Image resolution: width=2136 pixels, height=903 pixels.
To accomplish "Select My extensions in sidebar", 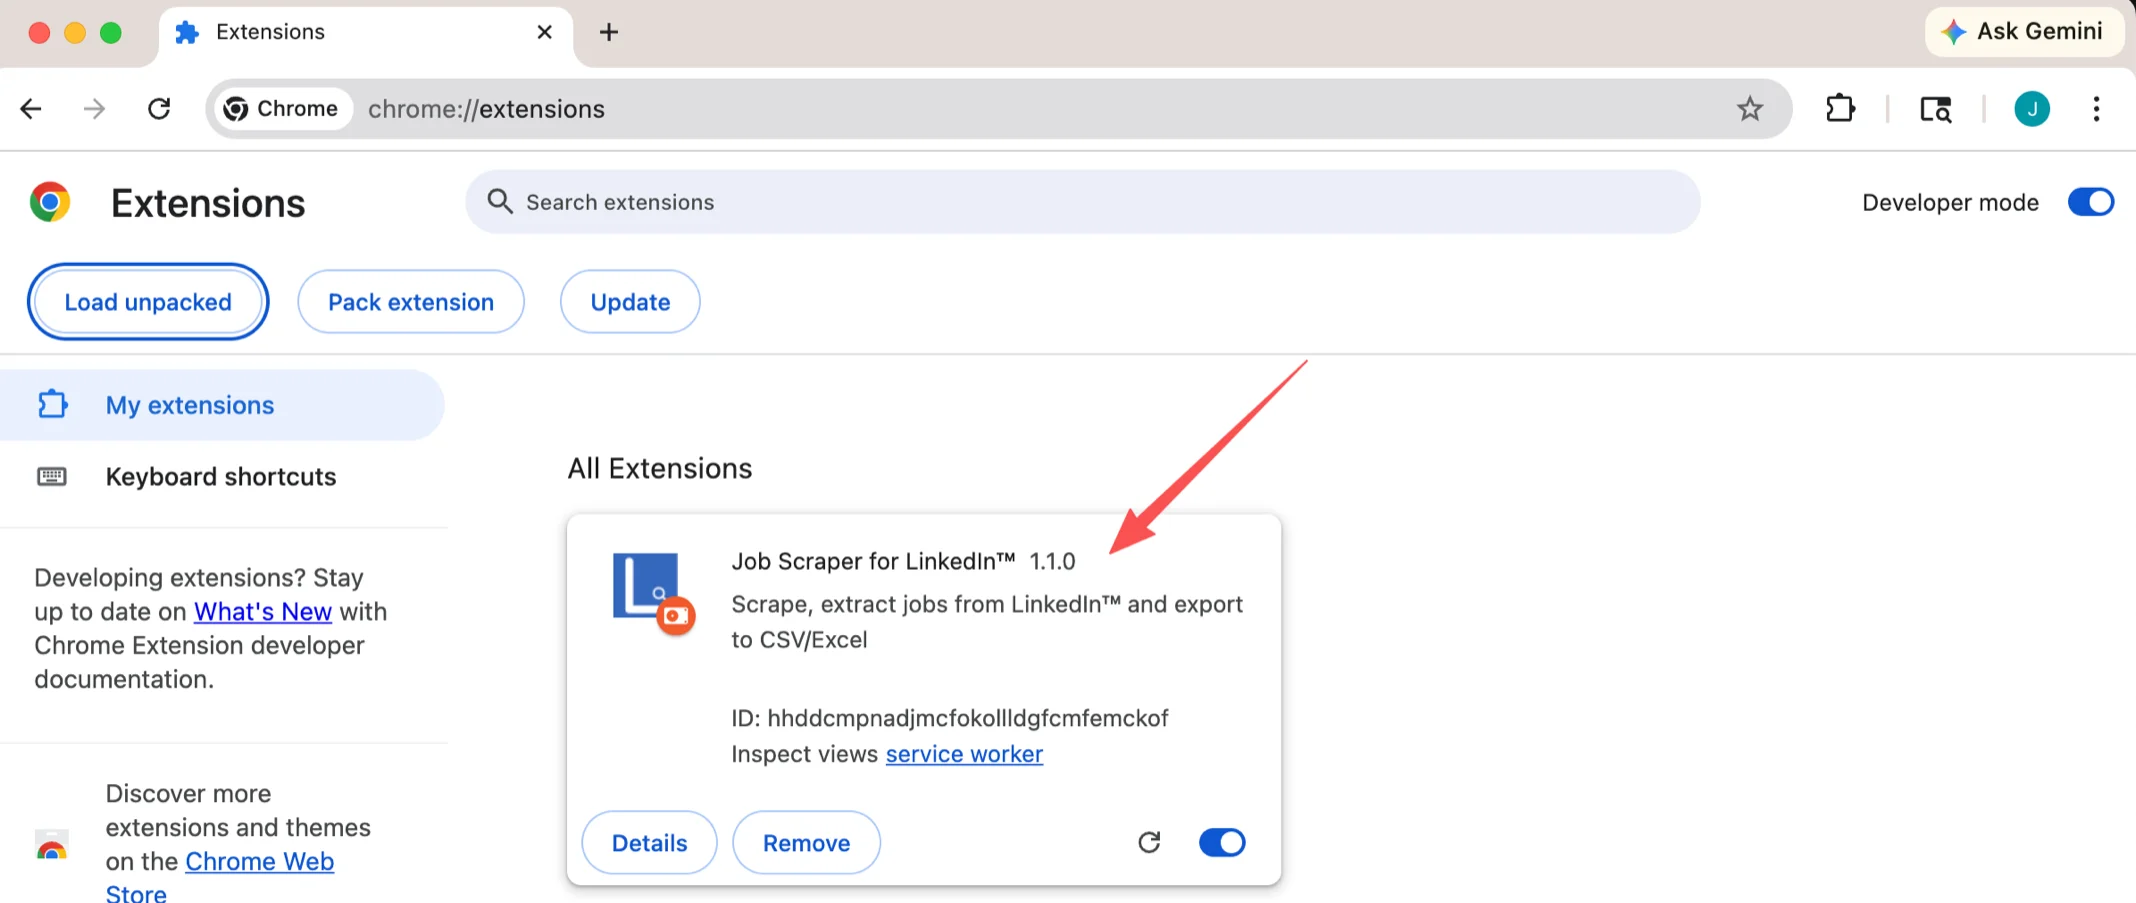I will point(190,405).
